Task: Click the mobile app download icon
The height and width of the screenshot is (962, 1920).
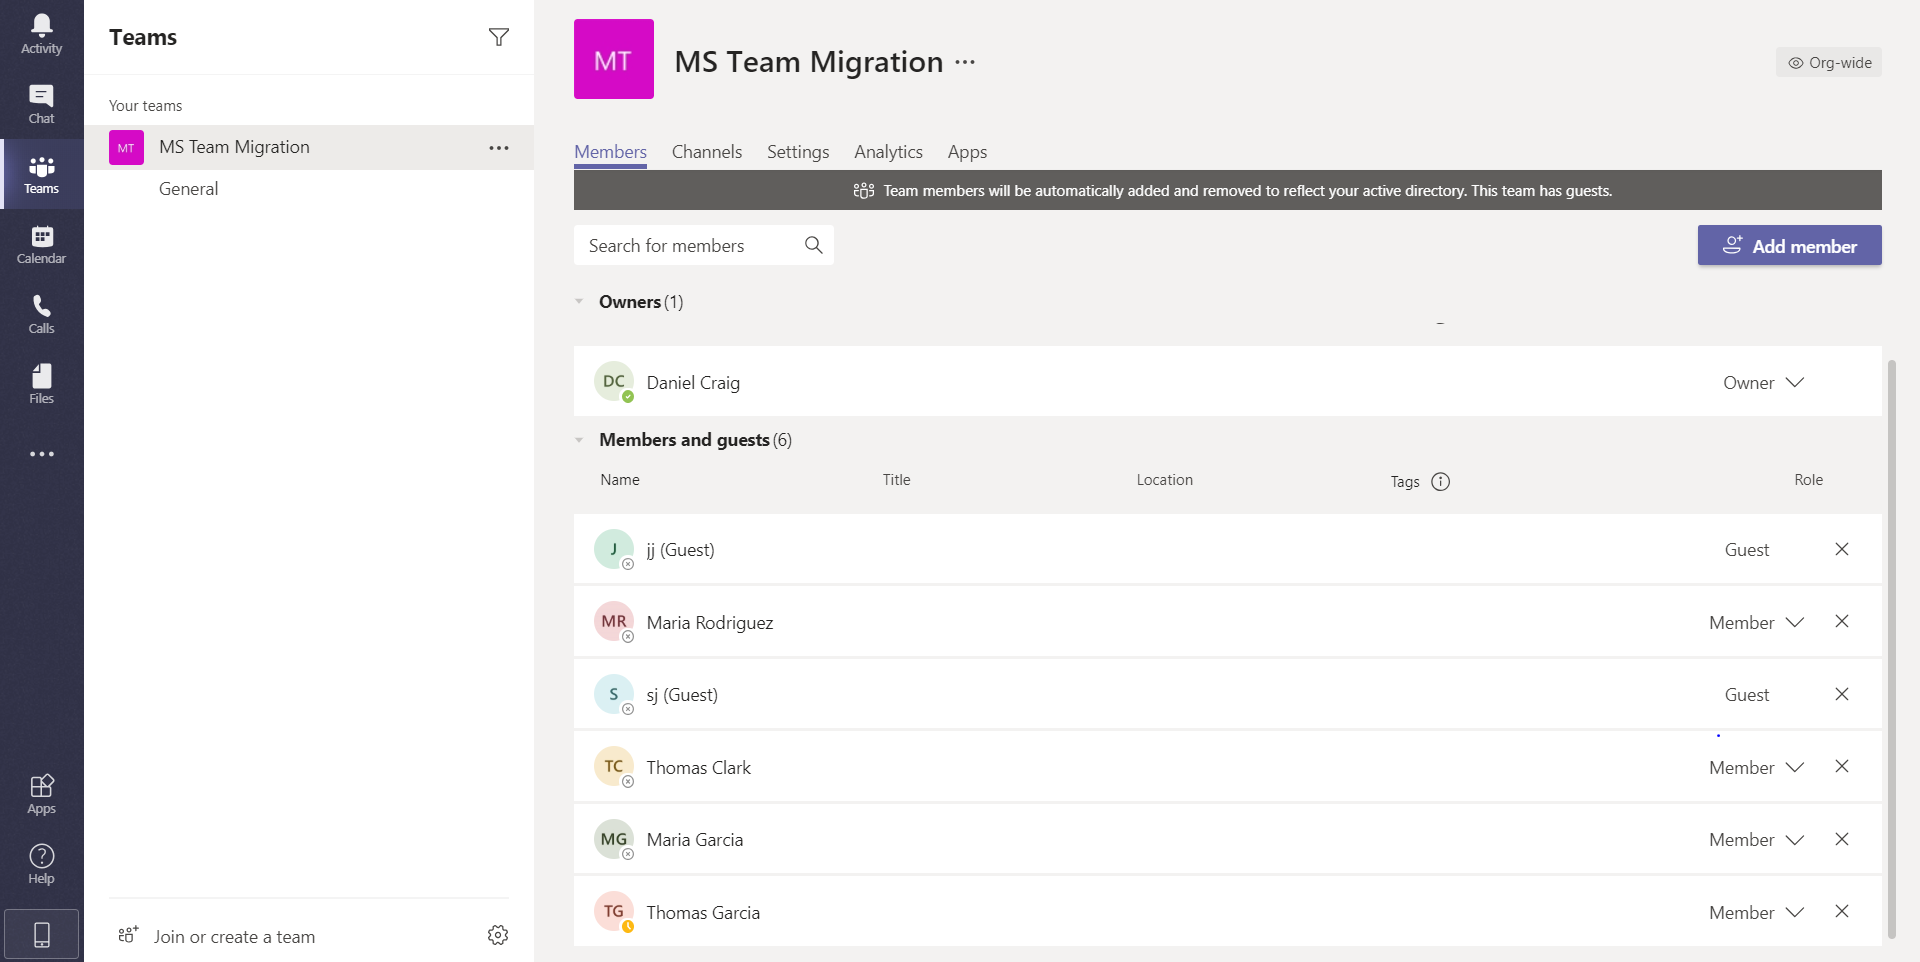Action: (x=41, y=935)
